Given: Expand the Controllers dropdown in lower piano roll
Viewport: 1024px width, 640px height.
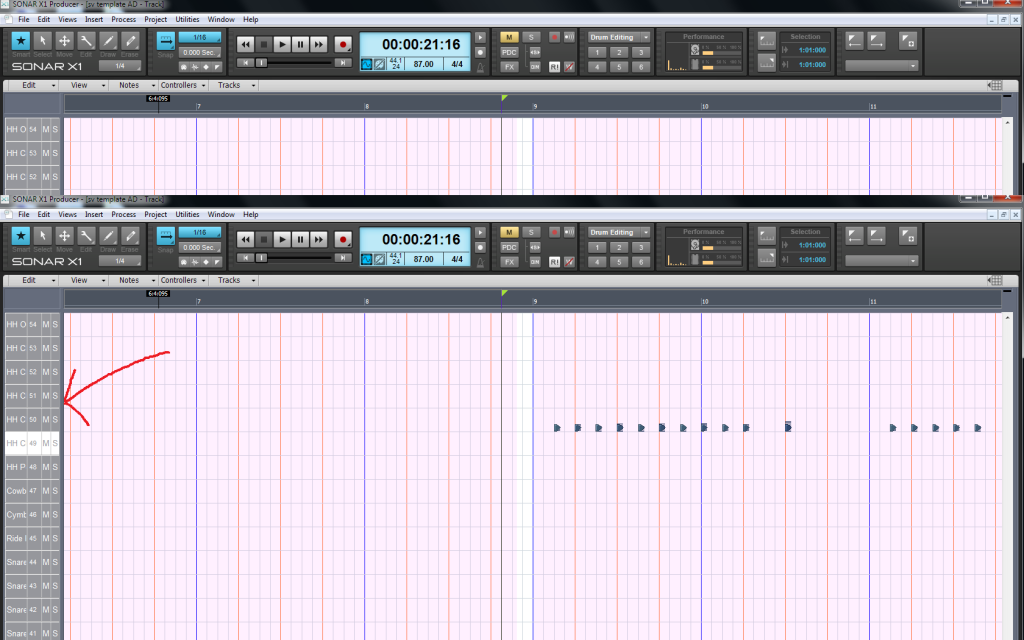Looking at the screenshot, I should click(183, 280).
